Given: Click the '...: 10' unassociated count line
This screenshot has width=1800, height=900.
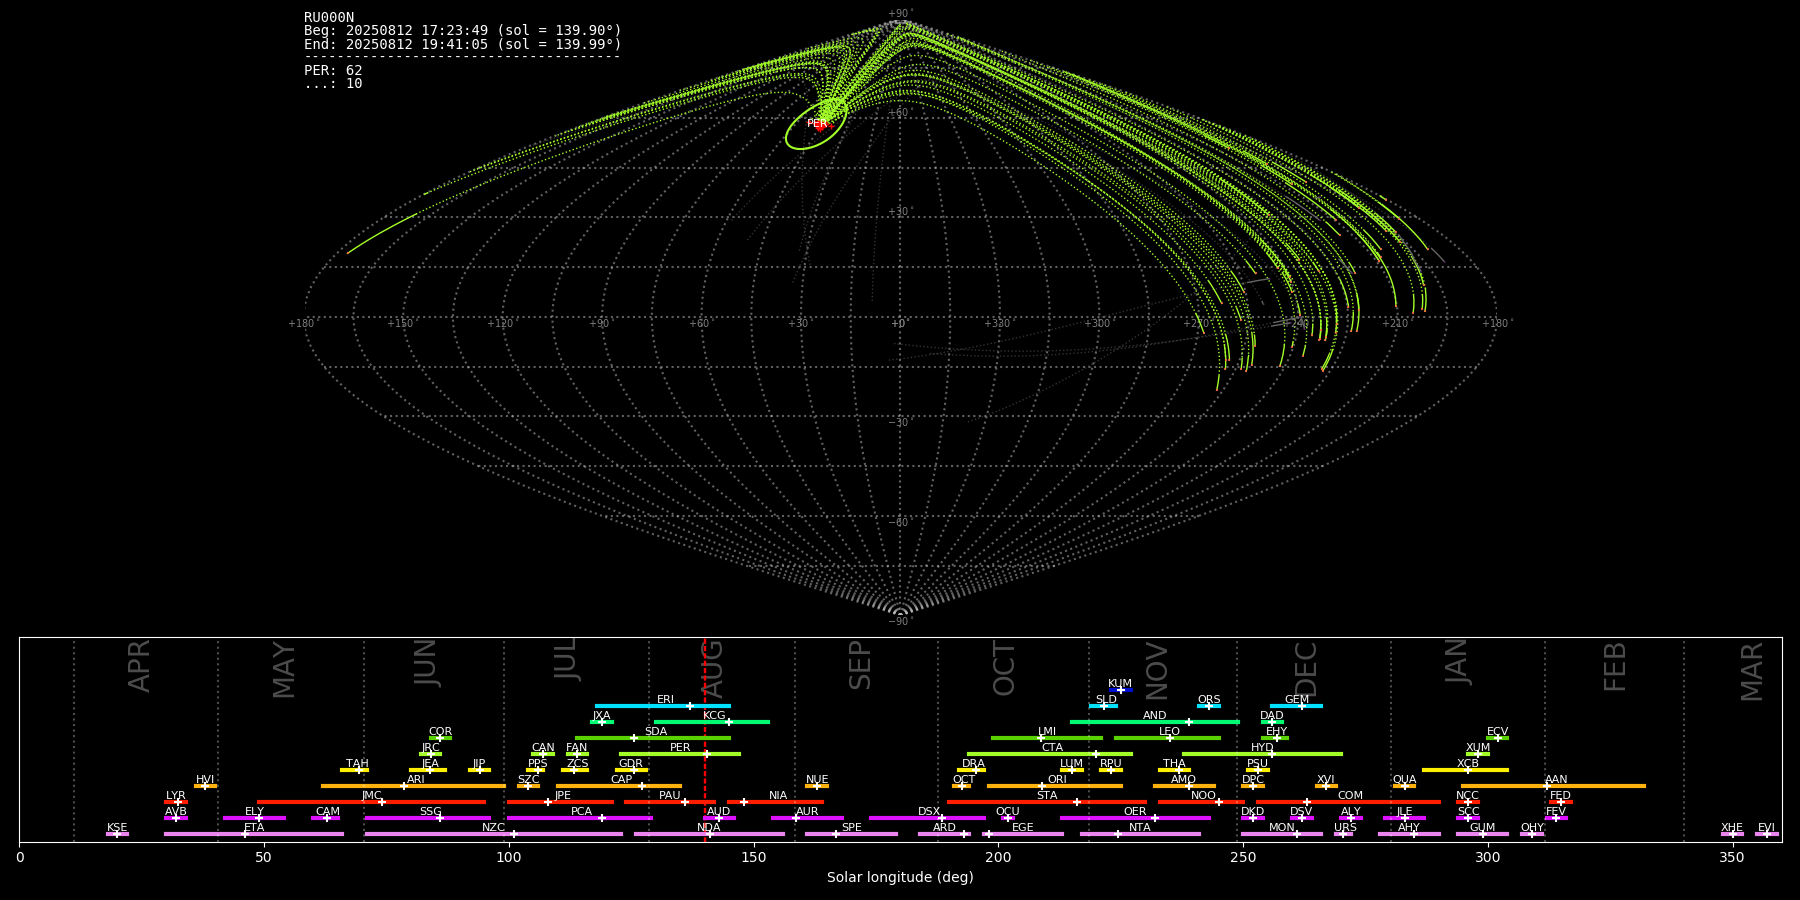Looking at the screenshot, I should (333, 83).
